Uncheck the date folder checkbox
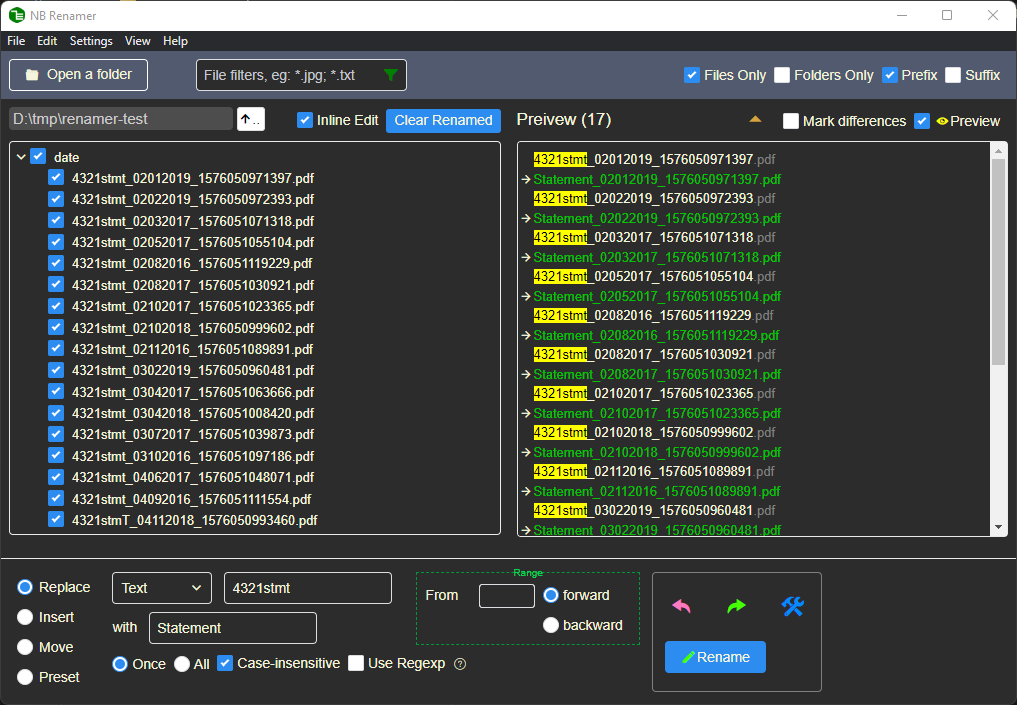This screenshot has width=1017, height=705. [38, 156]
